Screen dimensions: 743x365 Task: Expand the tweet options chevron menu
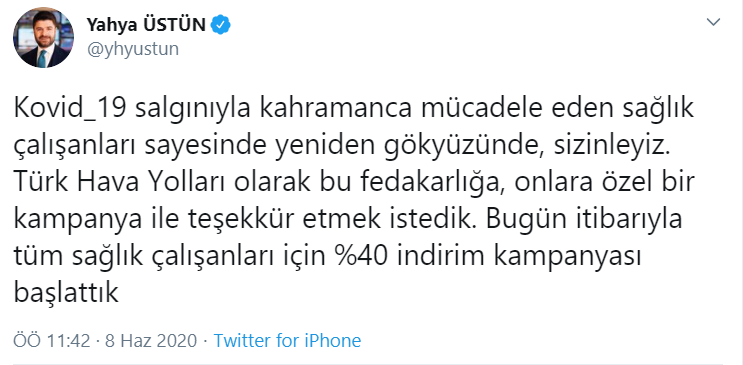(x=713, y=21)
